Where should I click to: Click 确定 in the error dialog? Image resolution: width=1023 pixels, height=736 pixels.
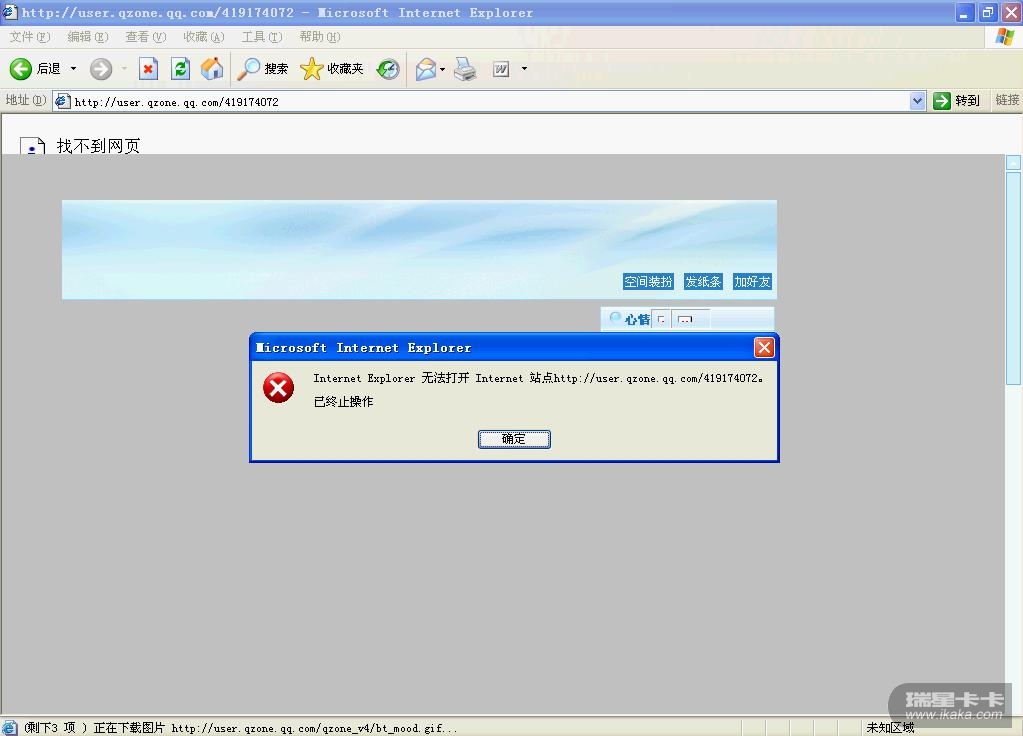514,439
